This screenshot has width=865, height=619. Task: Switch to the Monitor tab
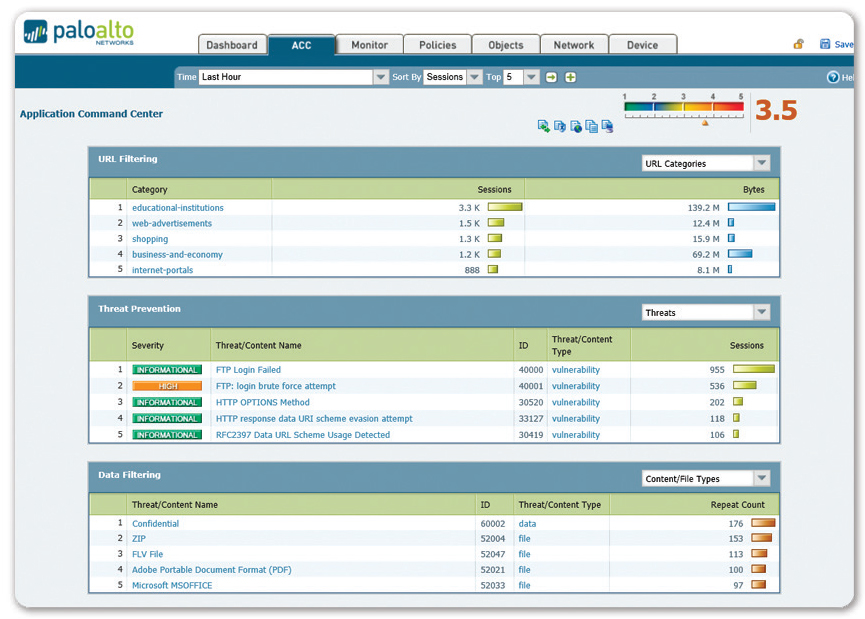(x=370, y=45)
